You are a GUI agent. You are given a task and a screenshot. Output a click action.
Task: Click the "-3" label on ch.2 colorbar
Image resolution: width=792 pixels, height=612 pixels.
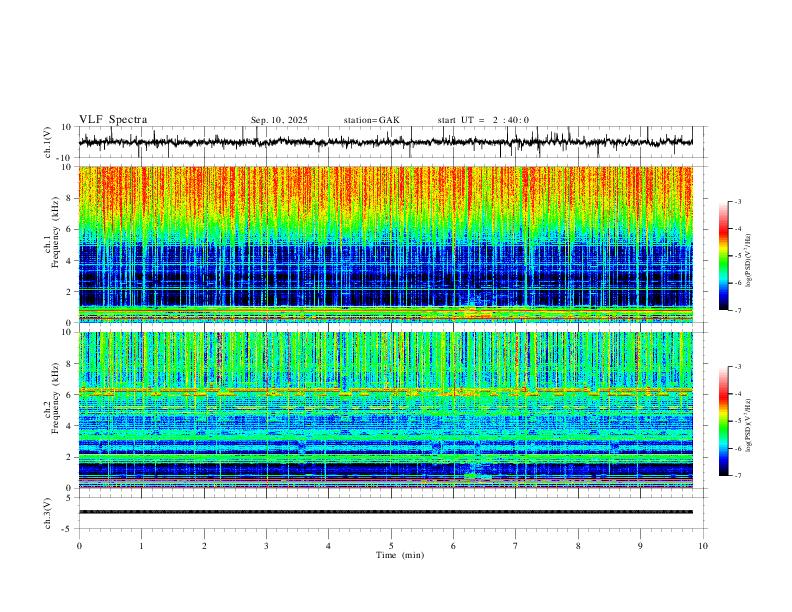pyautogui.click(x=738, y=367)
